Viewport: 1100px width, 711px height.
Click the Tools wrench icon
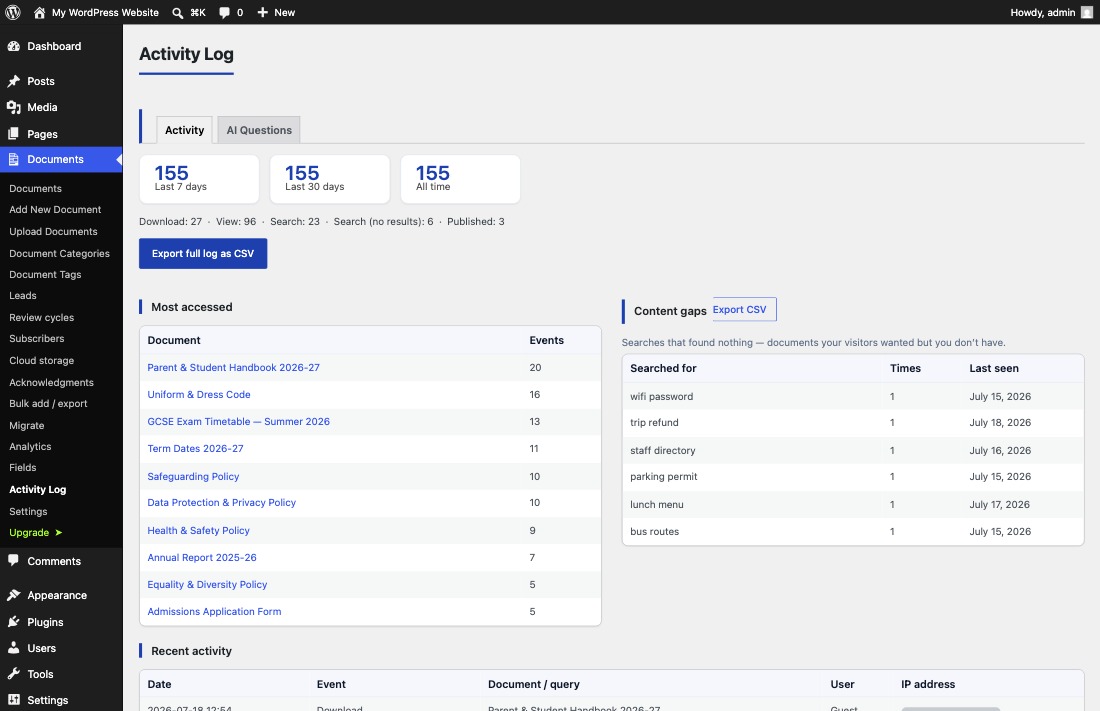[13, 674]
